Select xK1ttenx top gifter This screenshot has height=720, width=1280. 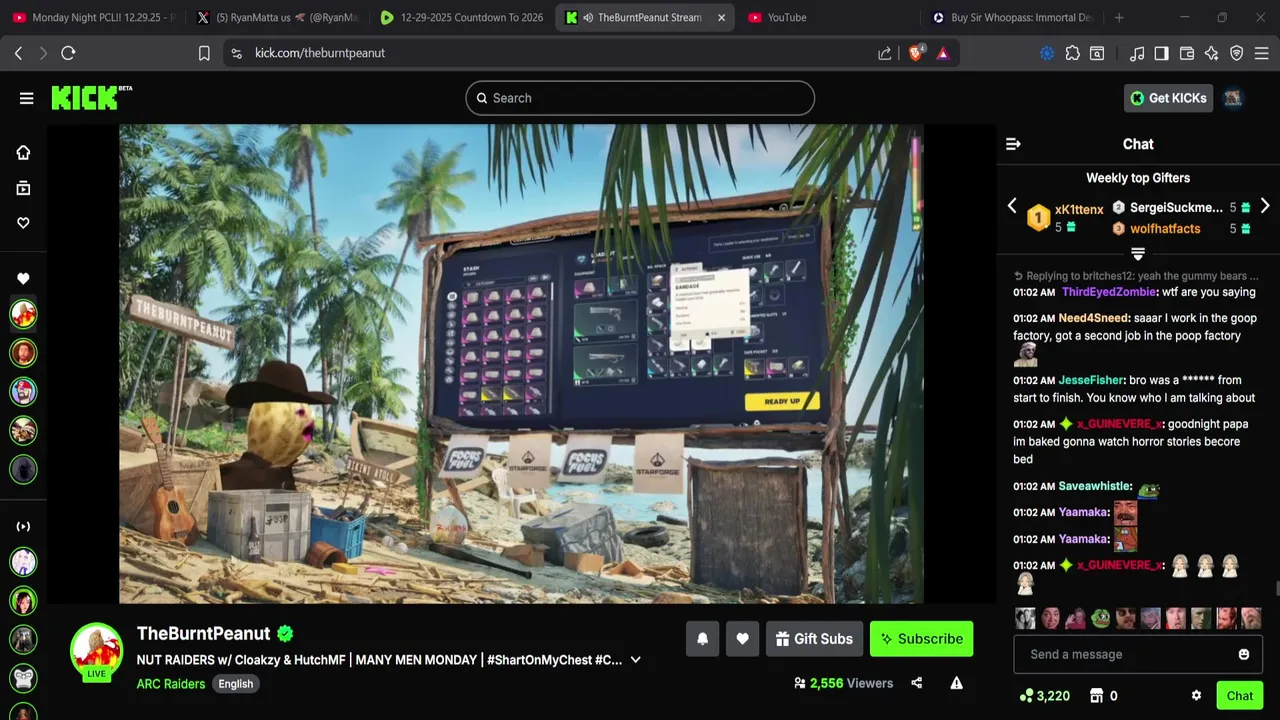(1079, 209)
